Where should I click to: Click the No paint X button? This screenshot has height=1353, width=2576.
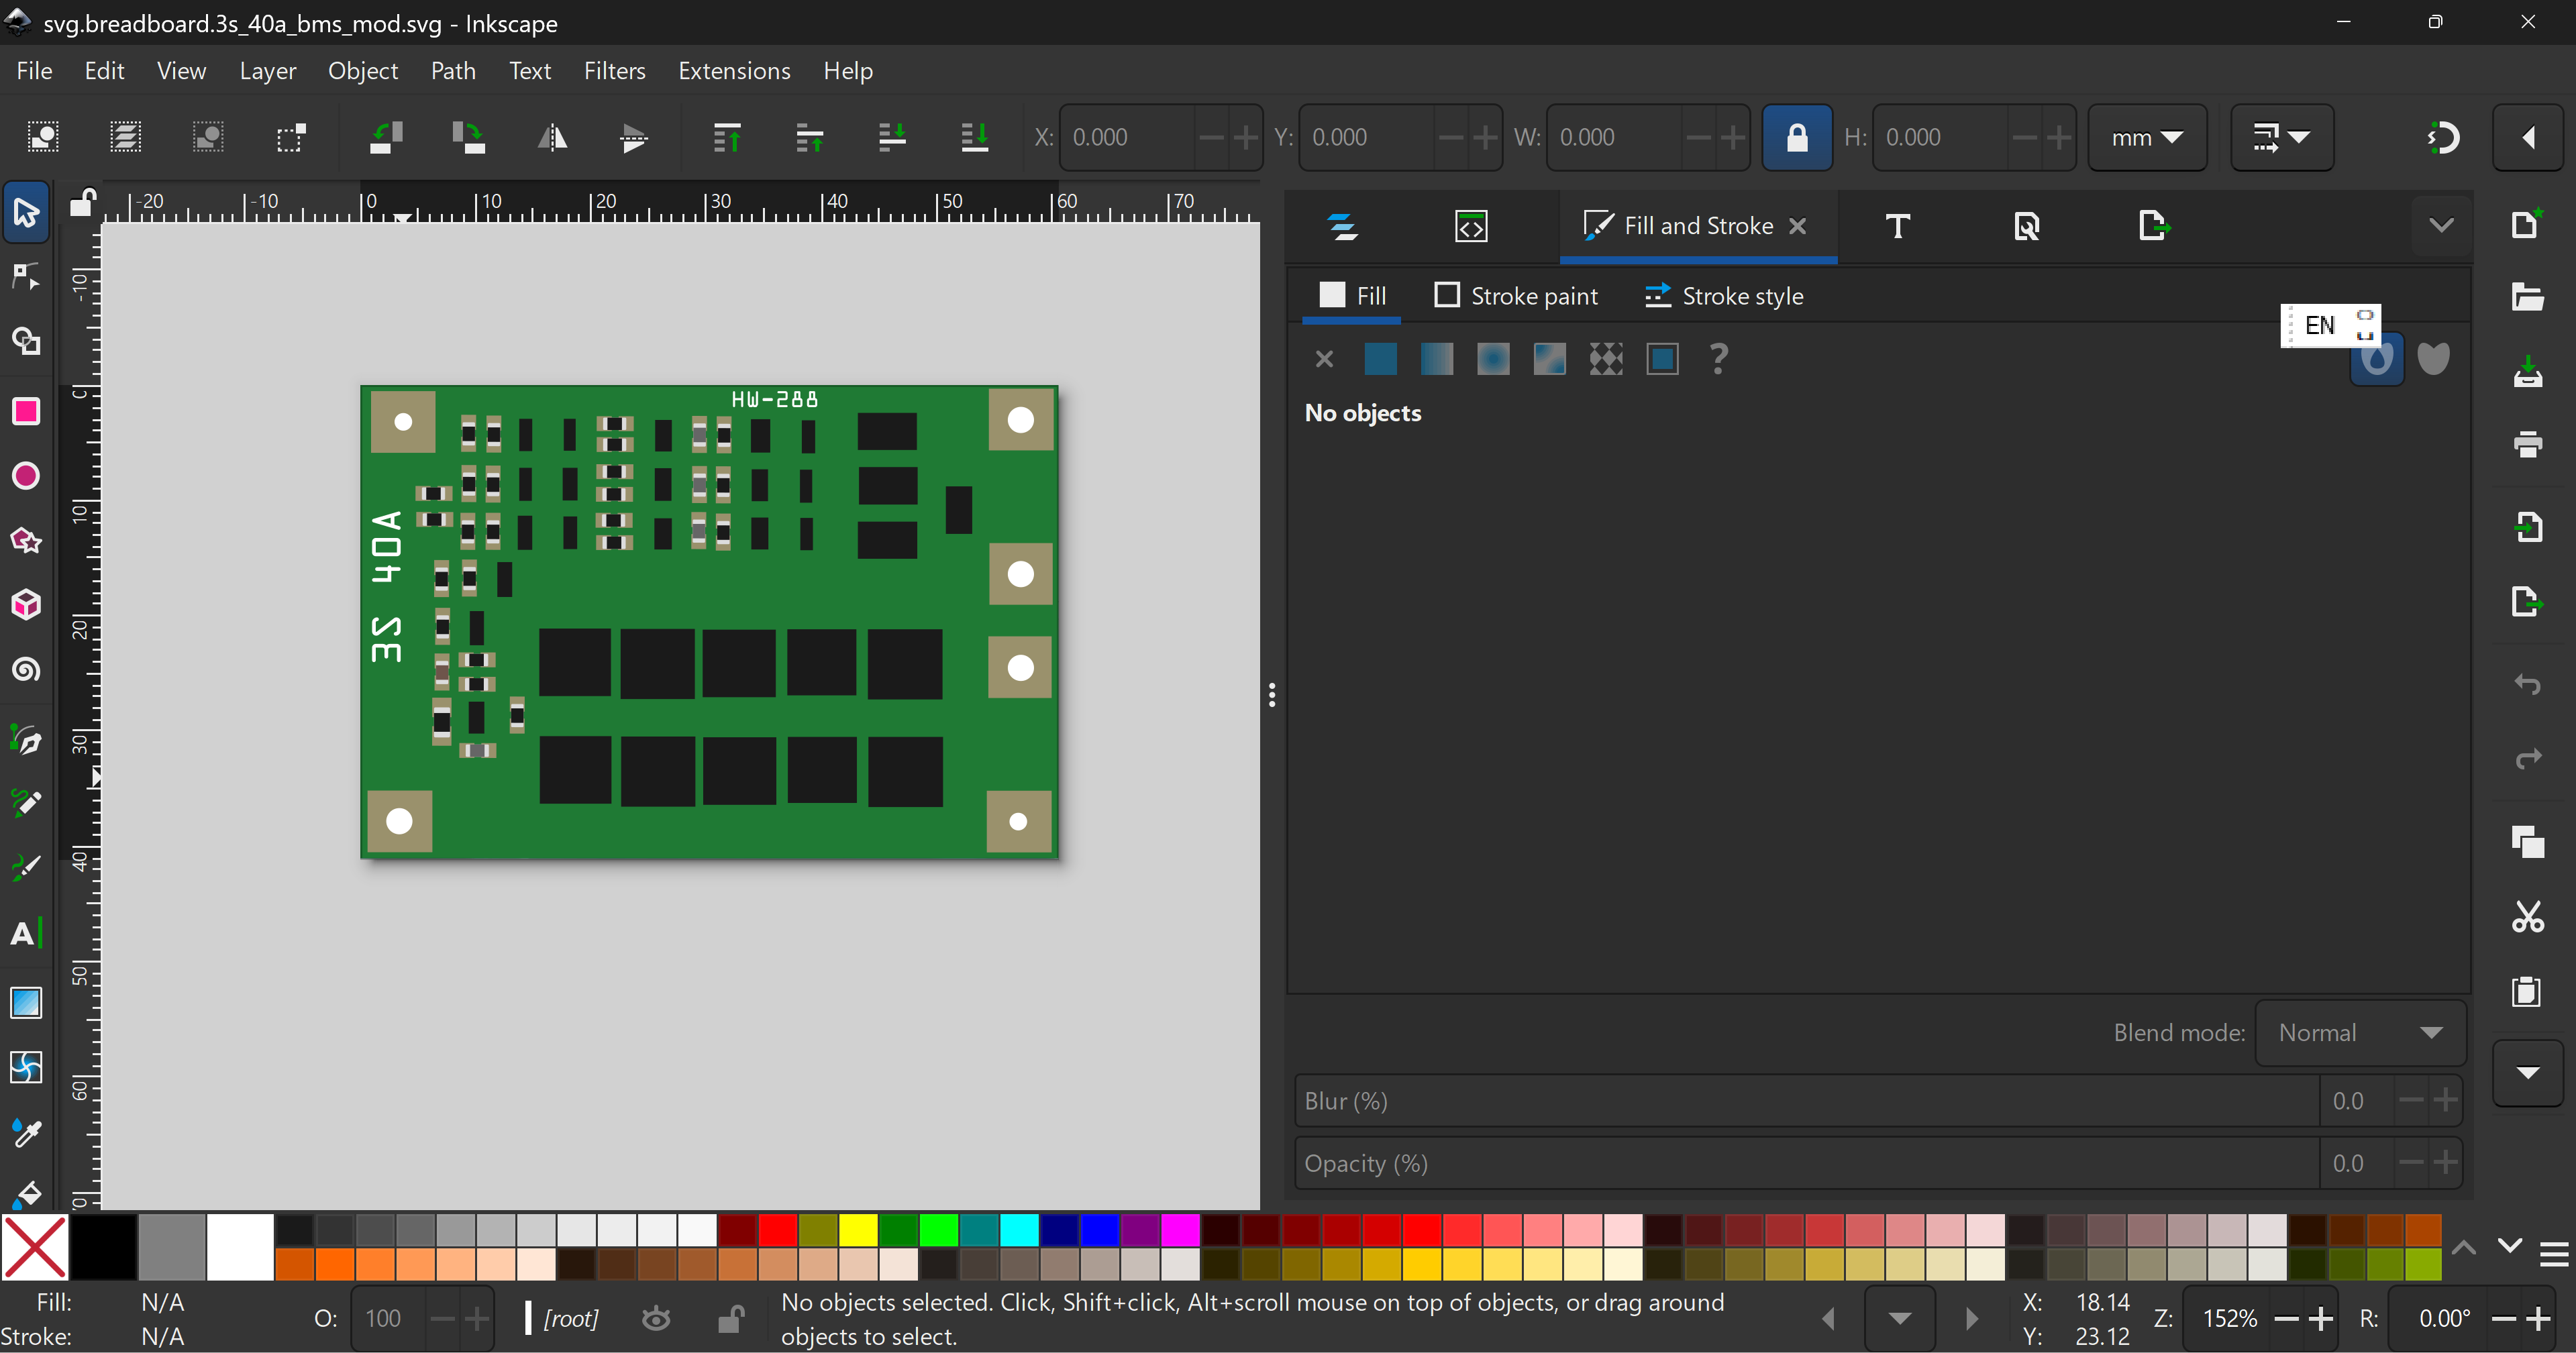1324,359
